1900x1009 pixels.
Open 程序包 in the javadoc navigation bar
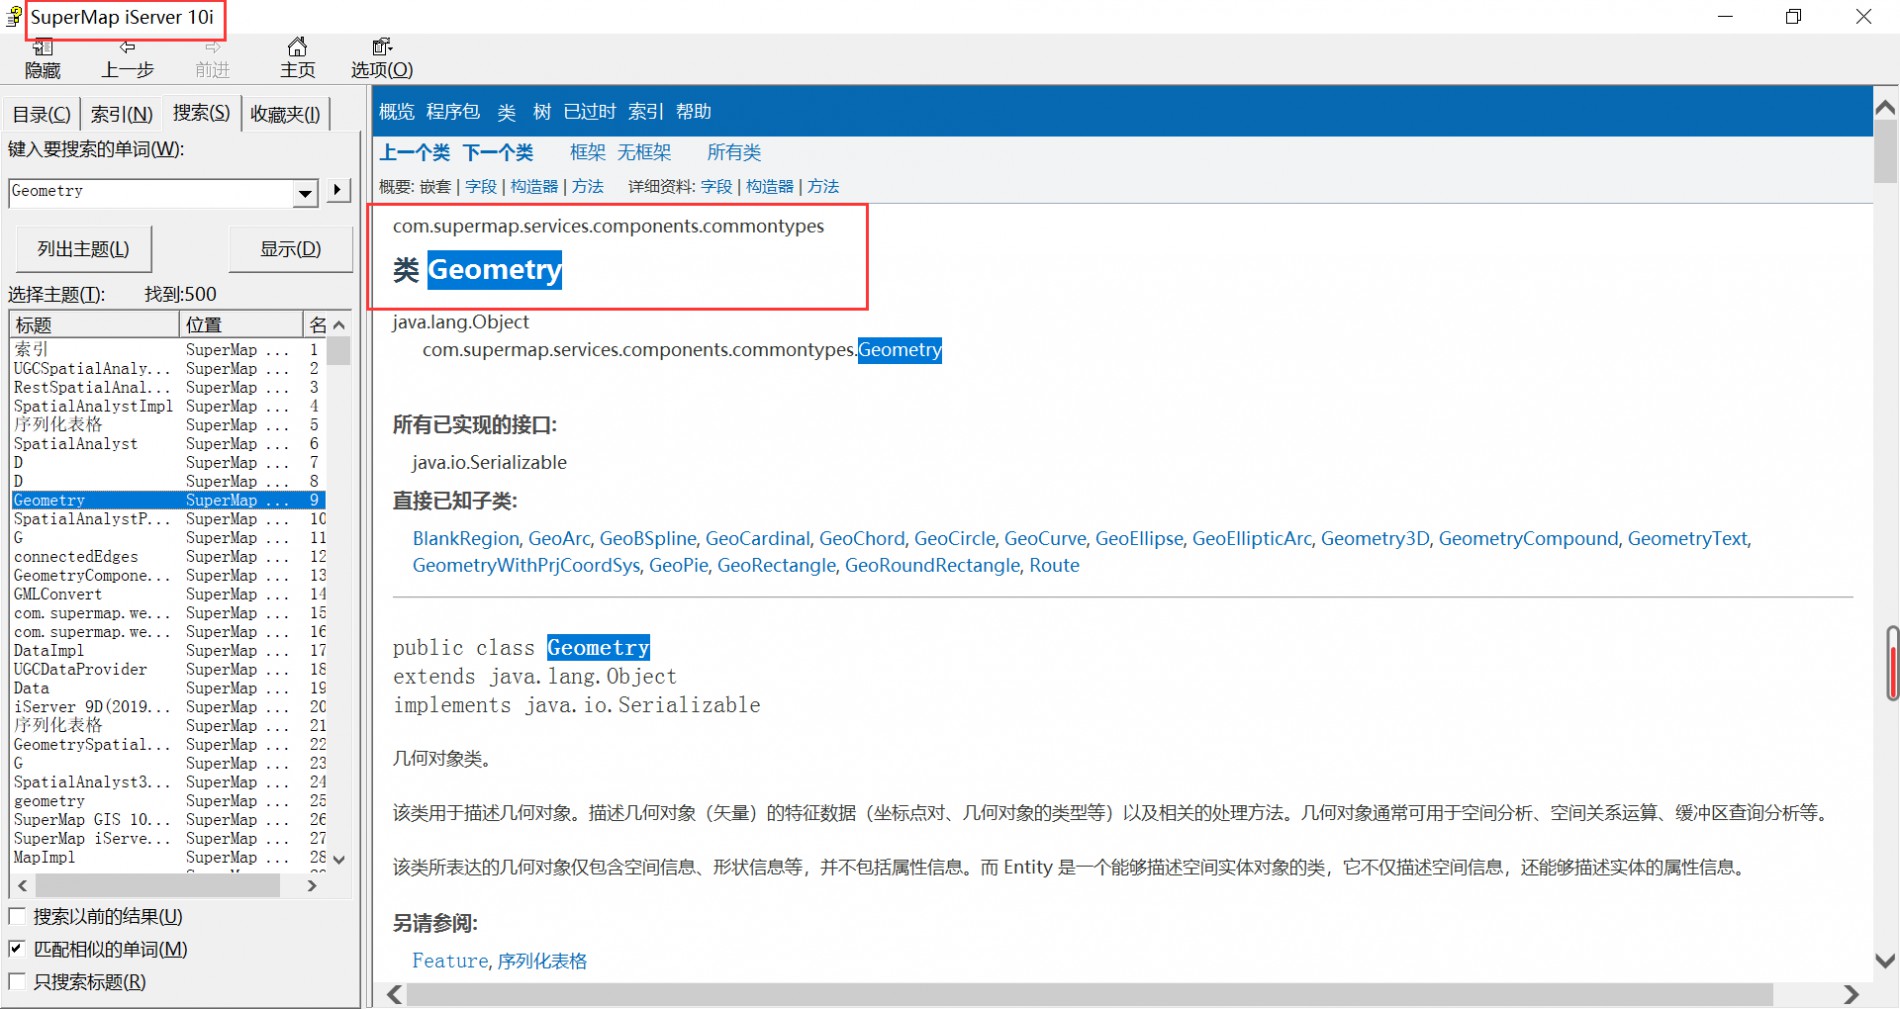(453, 111)
